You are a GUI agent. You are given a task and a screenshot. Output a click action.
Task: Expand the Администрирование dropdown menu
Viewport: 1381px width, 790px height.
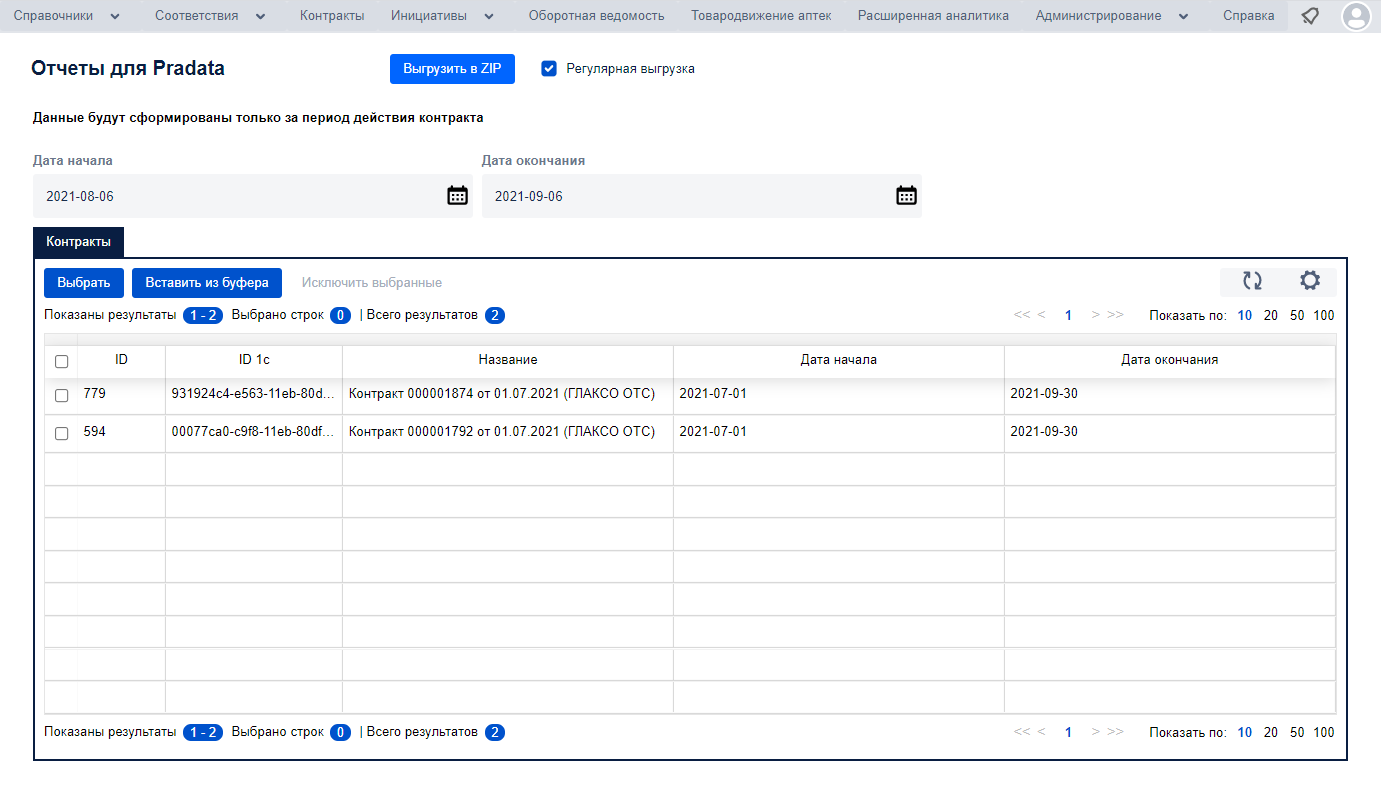[x=1112, y=16]
